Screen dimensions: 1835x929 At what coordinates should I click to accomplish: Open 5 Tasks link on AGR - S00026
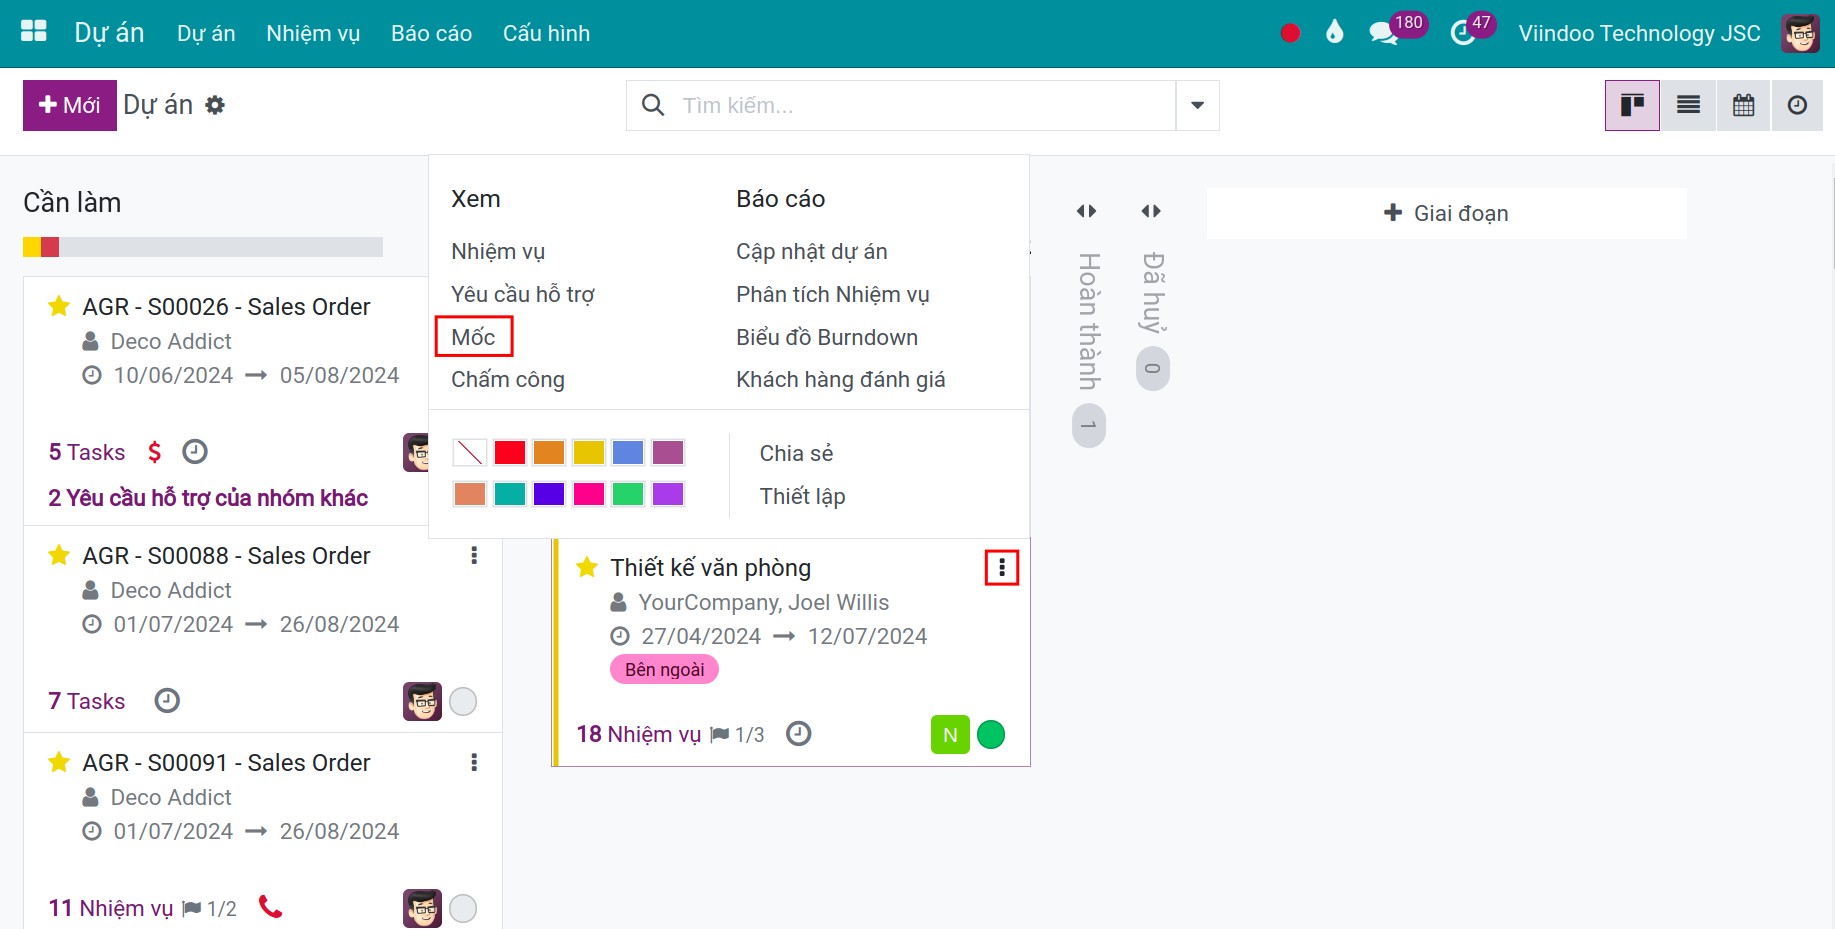click(x=87, y=452)
